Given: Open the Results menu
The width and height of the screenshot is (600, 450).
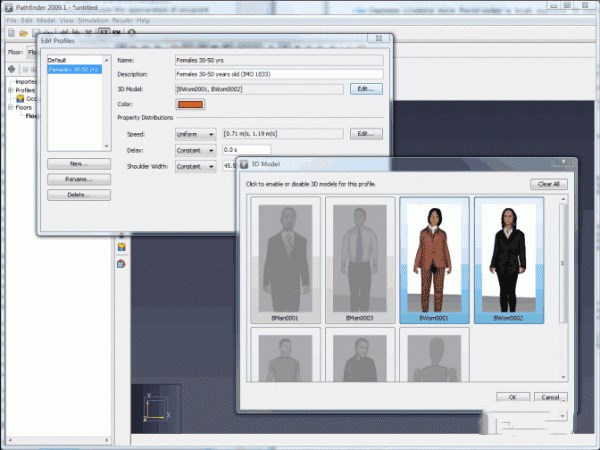Looking at the screenshot, I should (x=123, y=20).
